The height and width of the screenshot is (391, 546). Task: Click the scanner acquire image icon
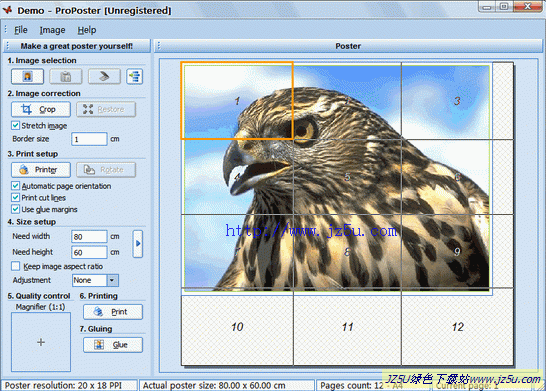[x=104, y=76]
